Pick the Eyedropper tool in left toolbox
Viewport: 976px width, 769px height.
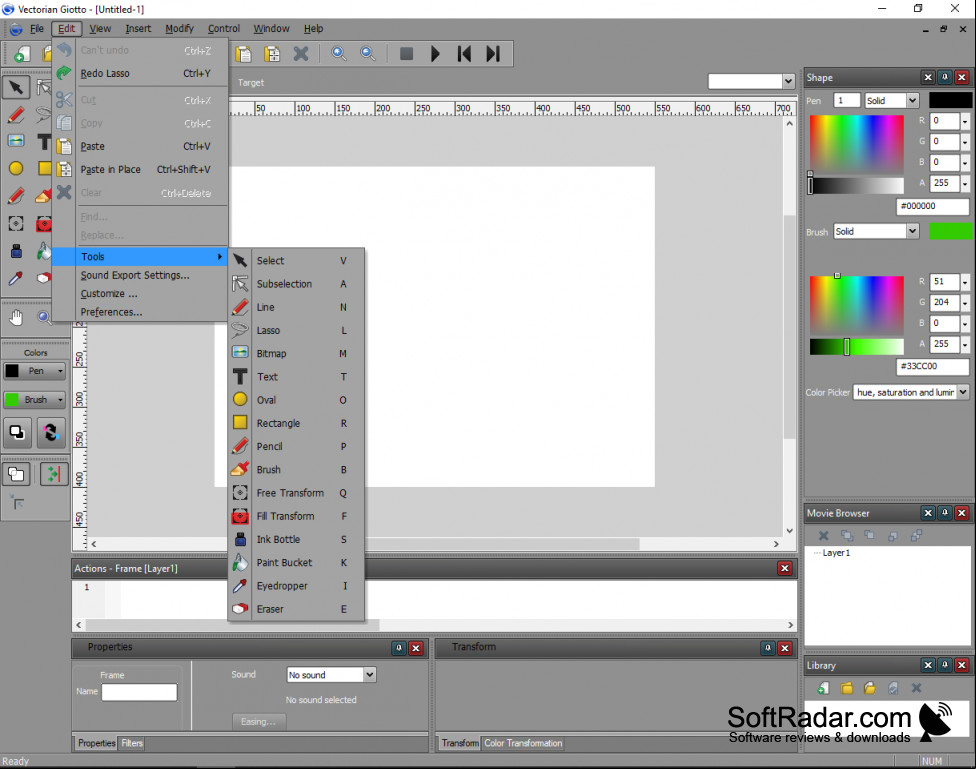(16, 278)
